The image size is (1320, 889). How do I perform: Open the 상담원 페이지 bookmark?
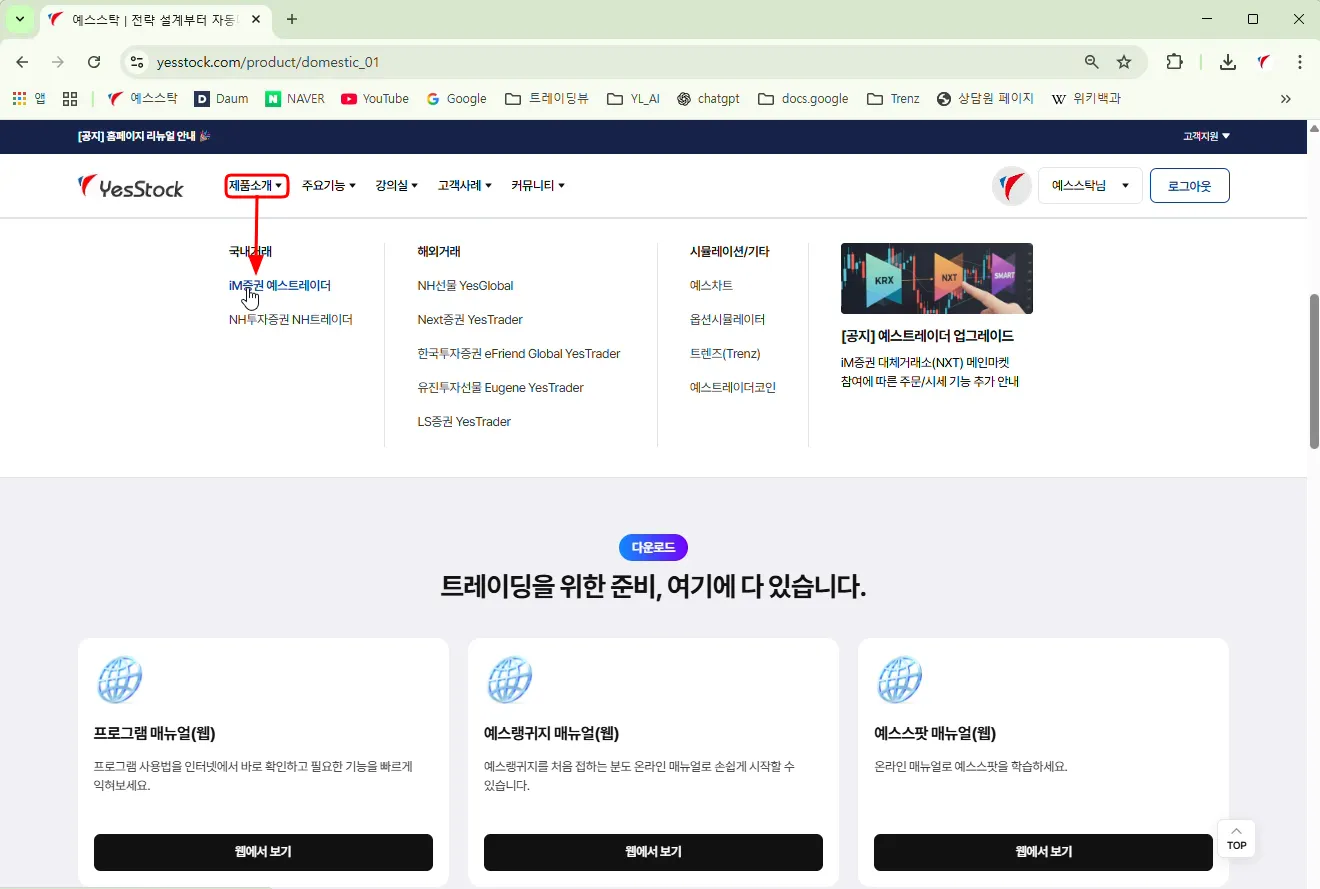coord(985,99)
